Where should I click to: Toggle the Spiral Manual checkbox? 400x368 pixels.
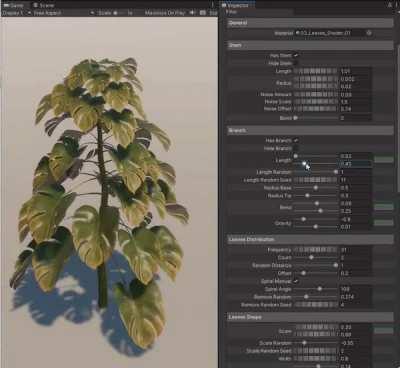coord(296,281)
